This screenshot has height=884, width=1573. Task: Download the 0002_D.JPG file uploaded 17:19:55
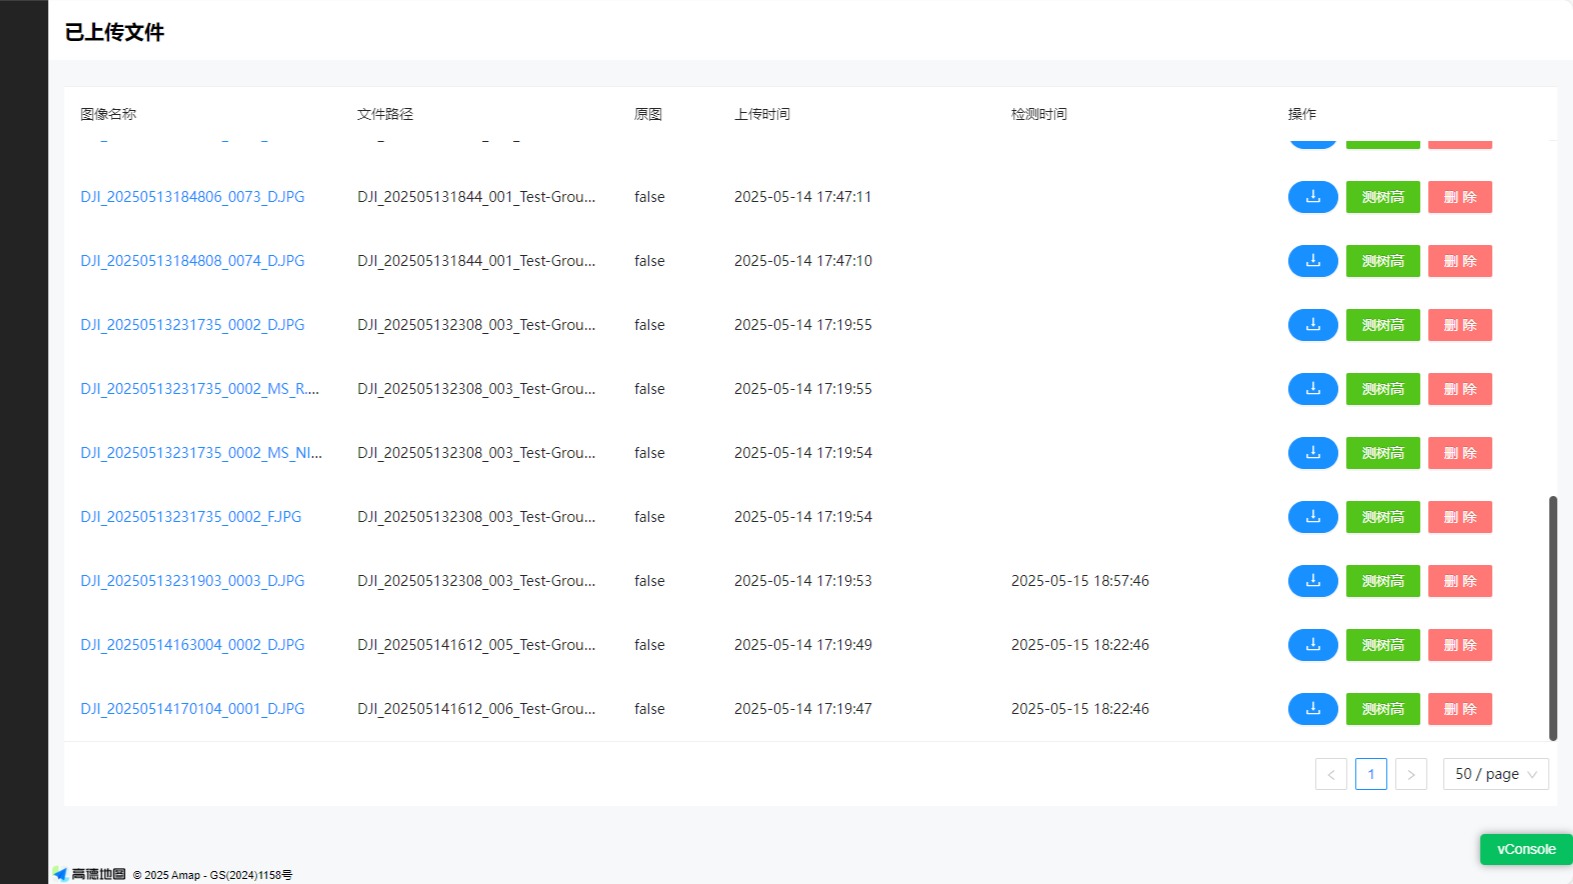[x=1312, y=325]
